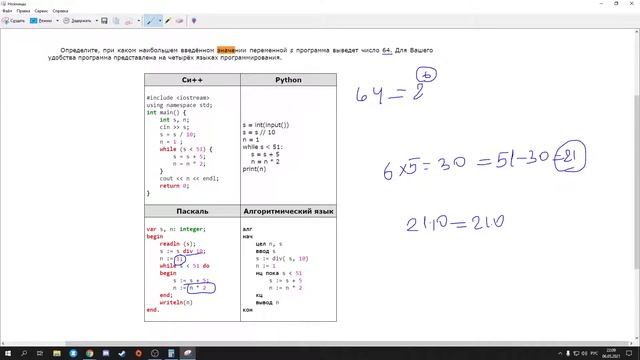Image resolution: width=640 pixels, height=360 pixels.
Task: Open the taskbar clock and date
Action: (611, 353)
